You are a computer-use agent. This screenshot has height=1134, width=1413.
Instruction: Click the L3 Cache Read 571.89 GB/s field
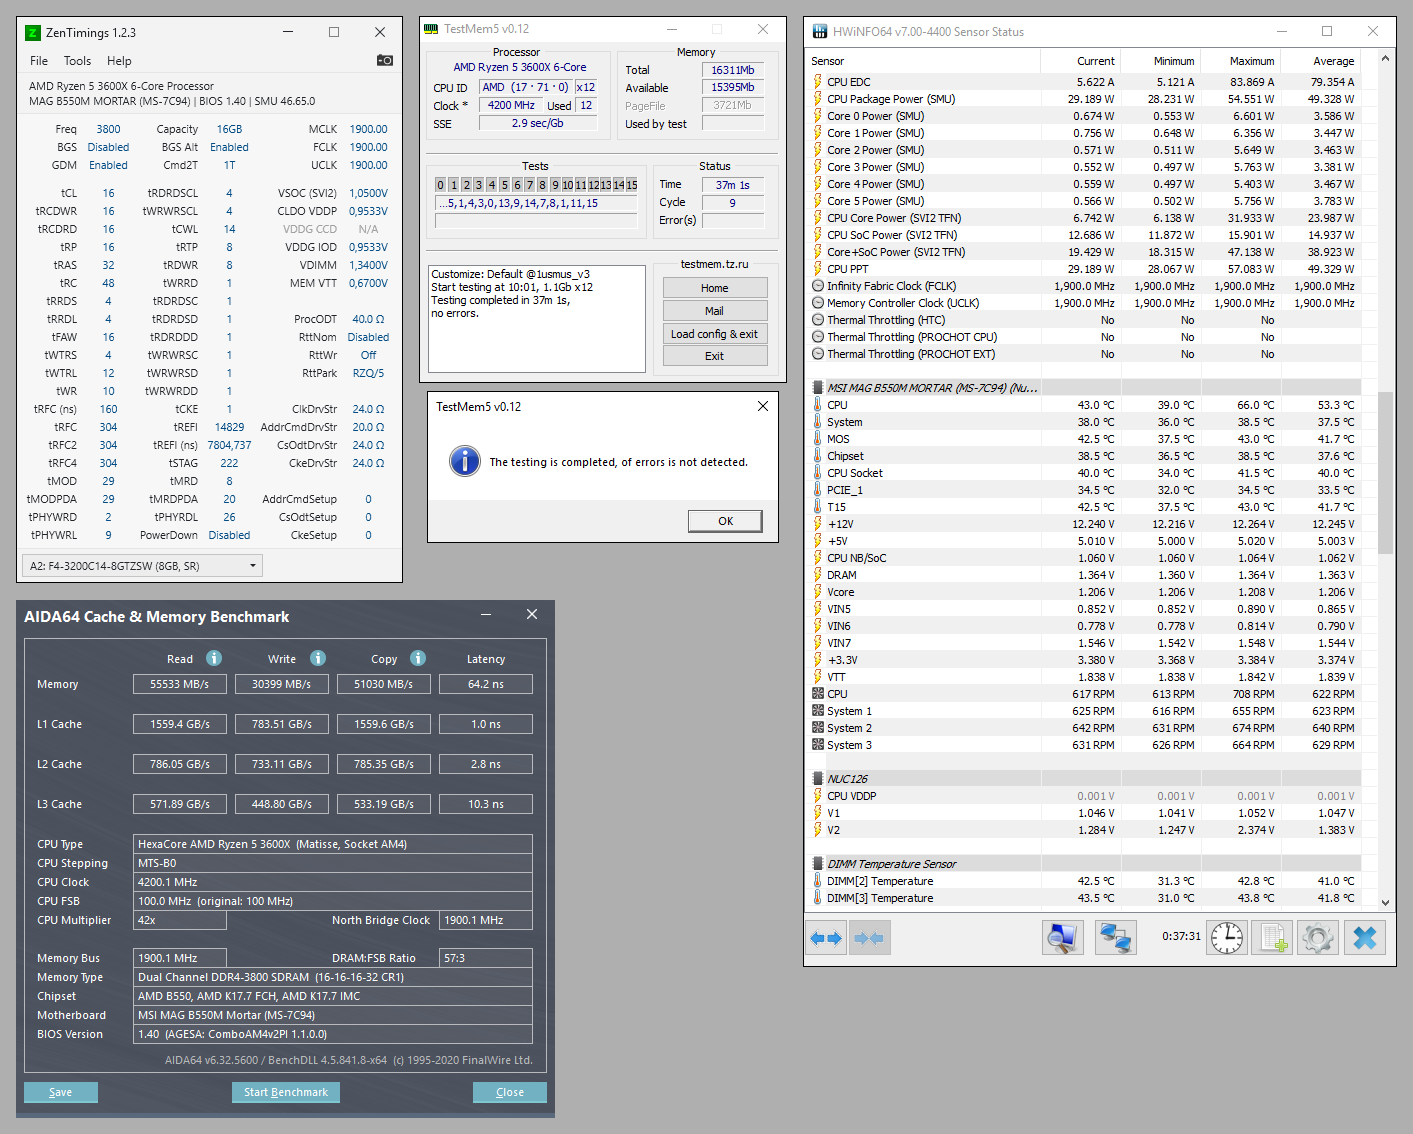click(180, 804)
